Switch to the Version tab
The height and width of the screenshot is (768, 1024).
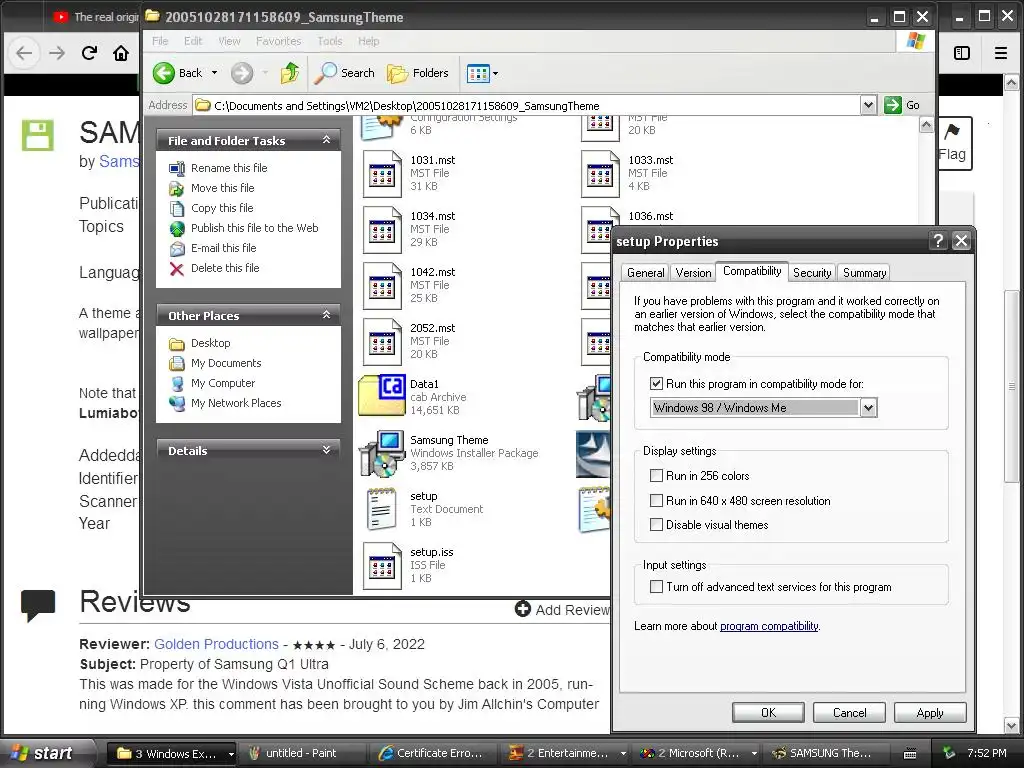coord(693,273)
